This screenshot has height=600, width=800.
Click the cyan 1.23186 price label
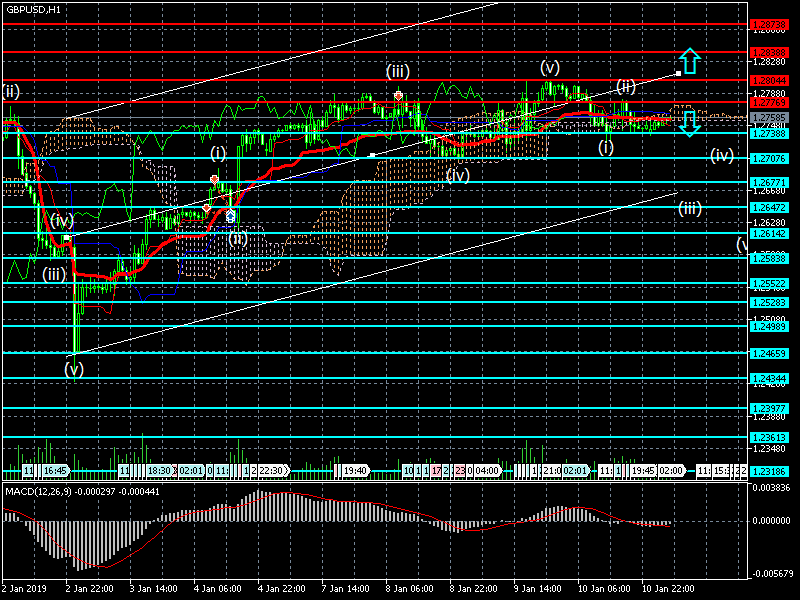pyautogui.click(x=770, y=471)
